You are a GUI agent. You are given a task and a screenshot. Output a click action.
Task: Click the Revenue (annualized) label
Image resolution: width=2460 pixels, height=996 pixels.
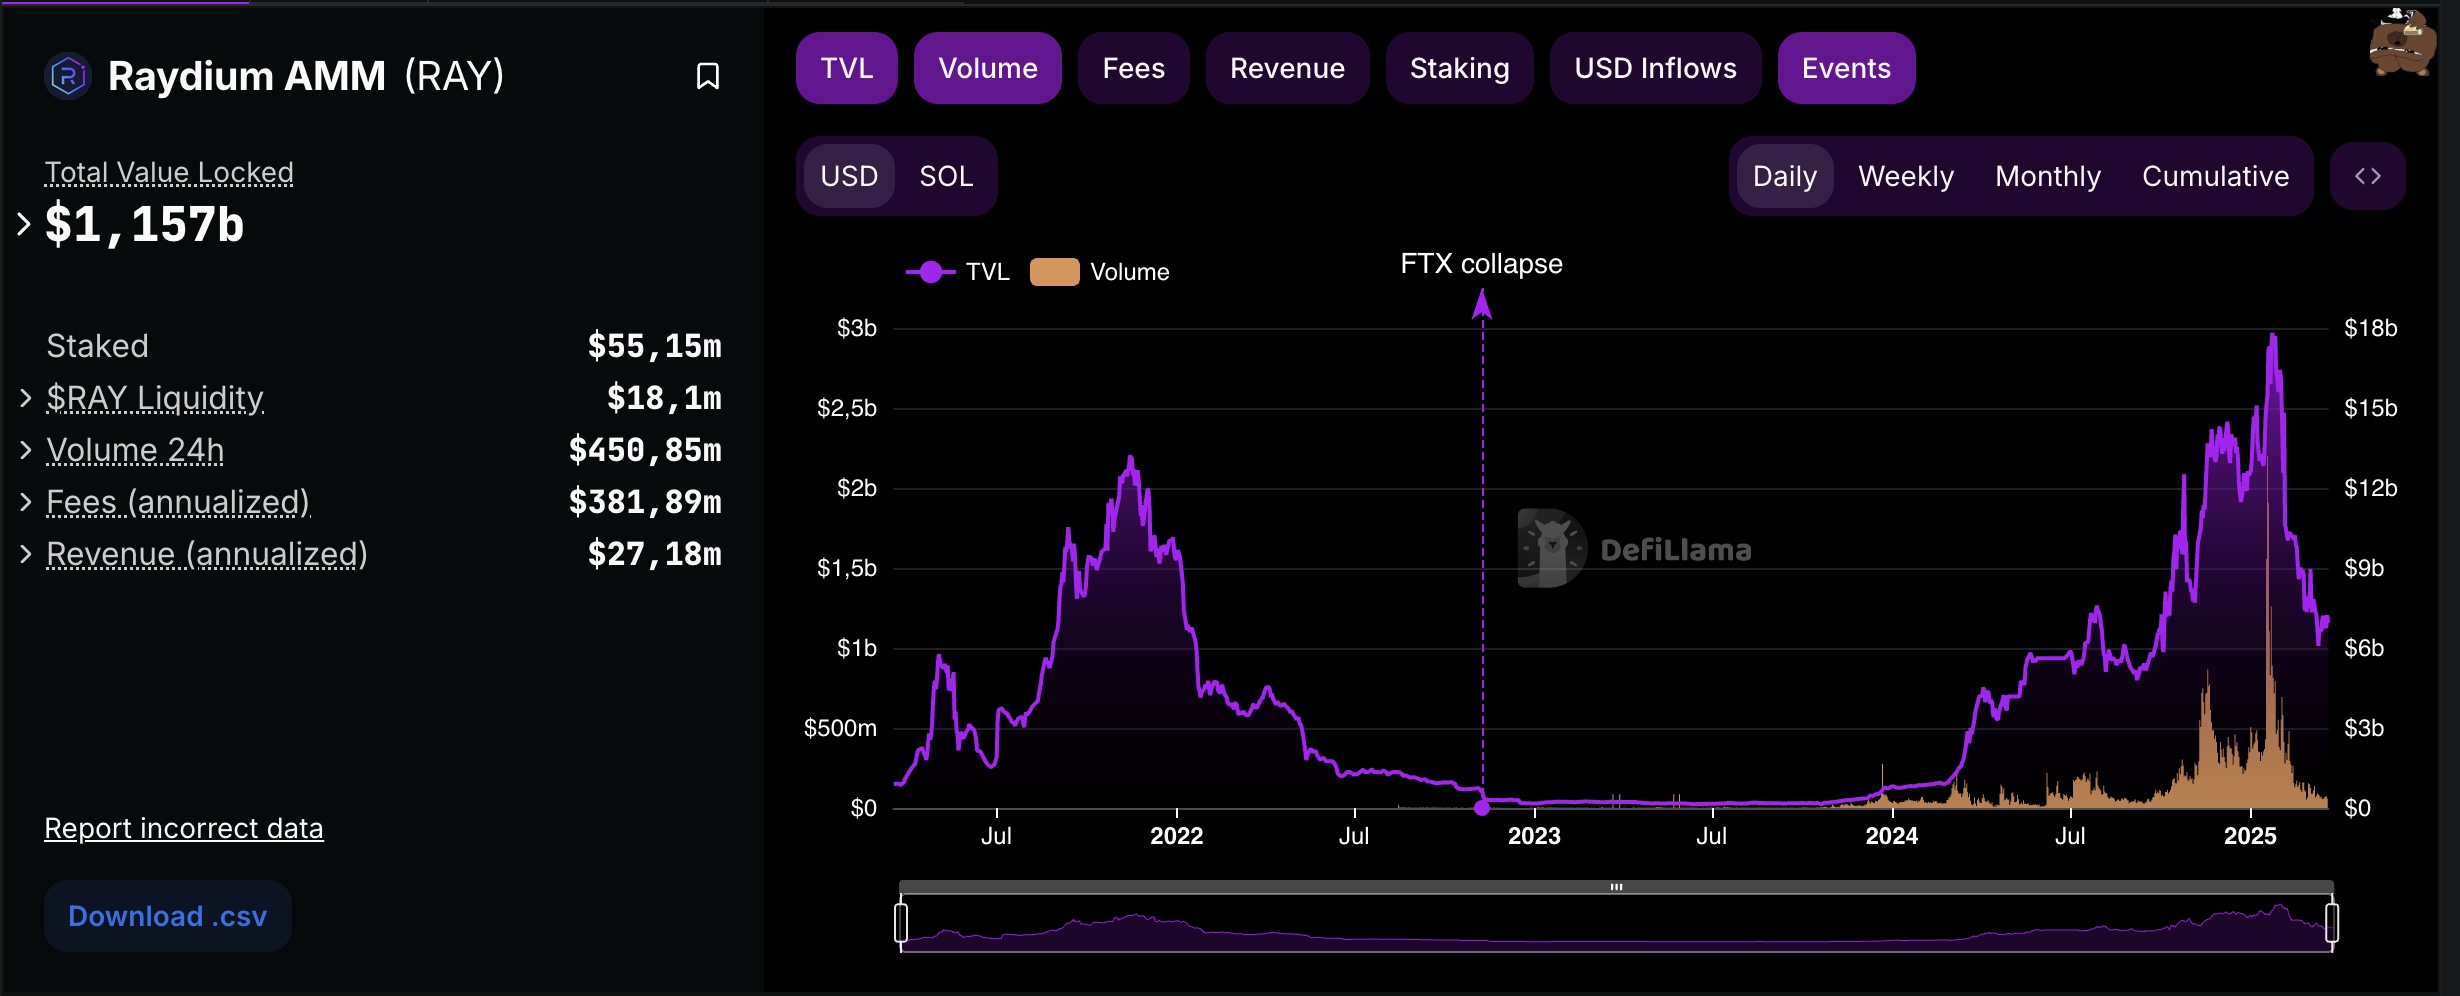(x=207, y=554)
